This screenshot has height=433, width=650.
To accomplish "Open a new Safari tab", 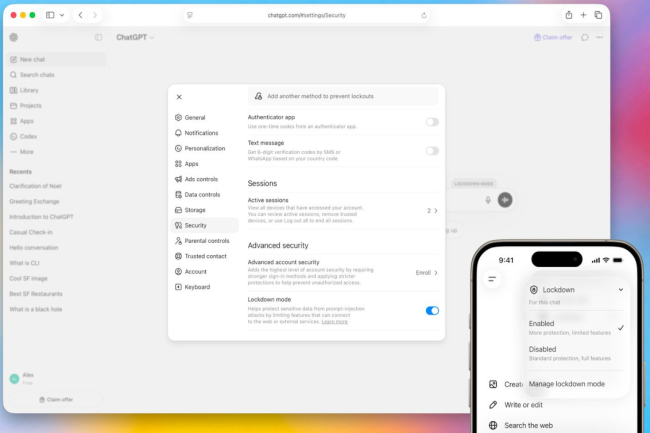I will coord(583,15).
